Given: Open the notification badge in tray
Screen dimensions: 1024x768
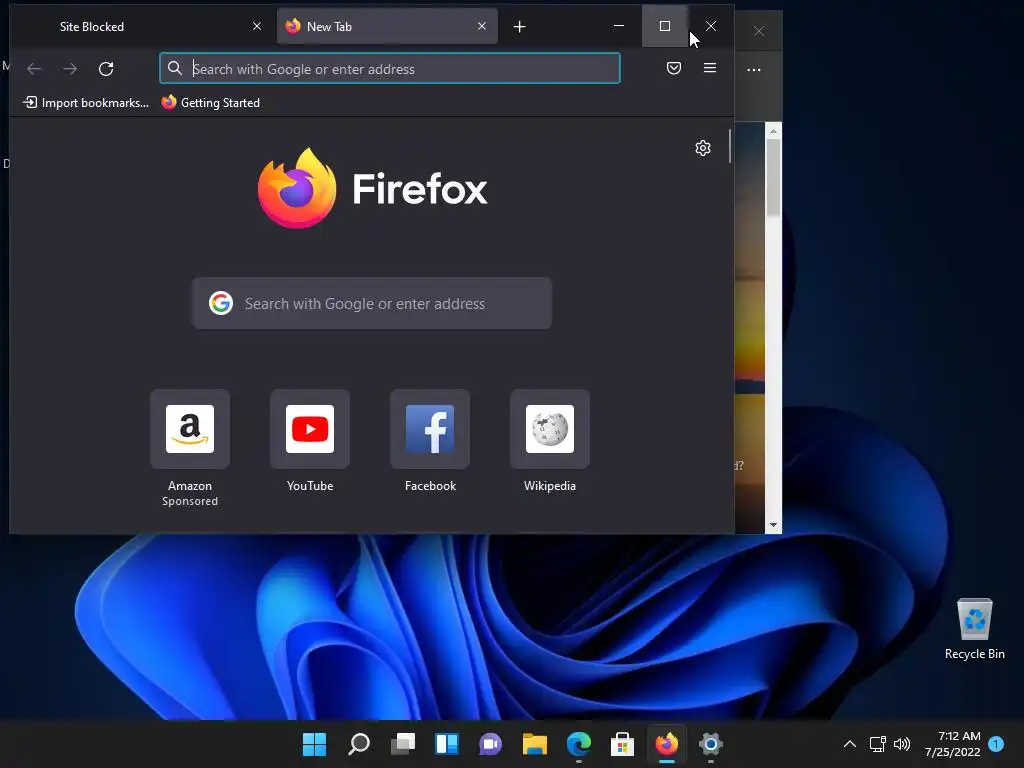Looking at the screenshot, I should click(x=996, y=744).
